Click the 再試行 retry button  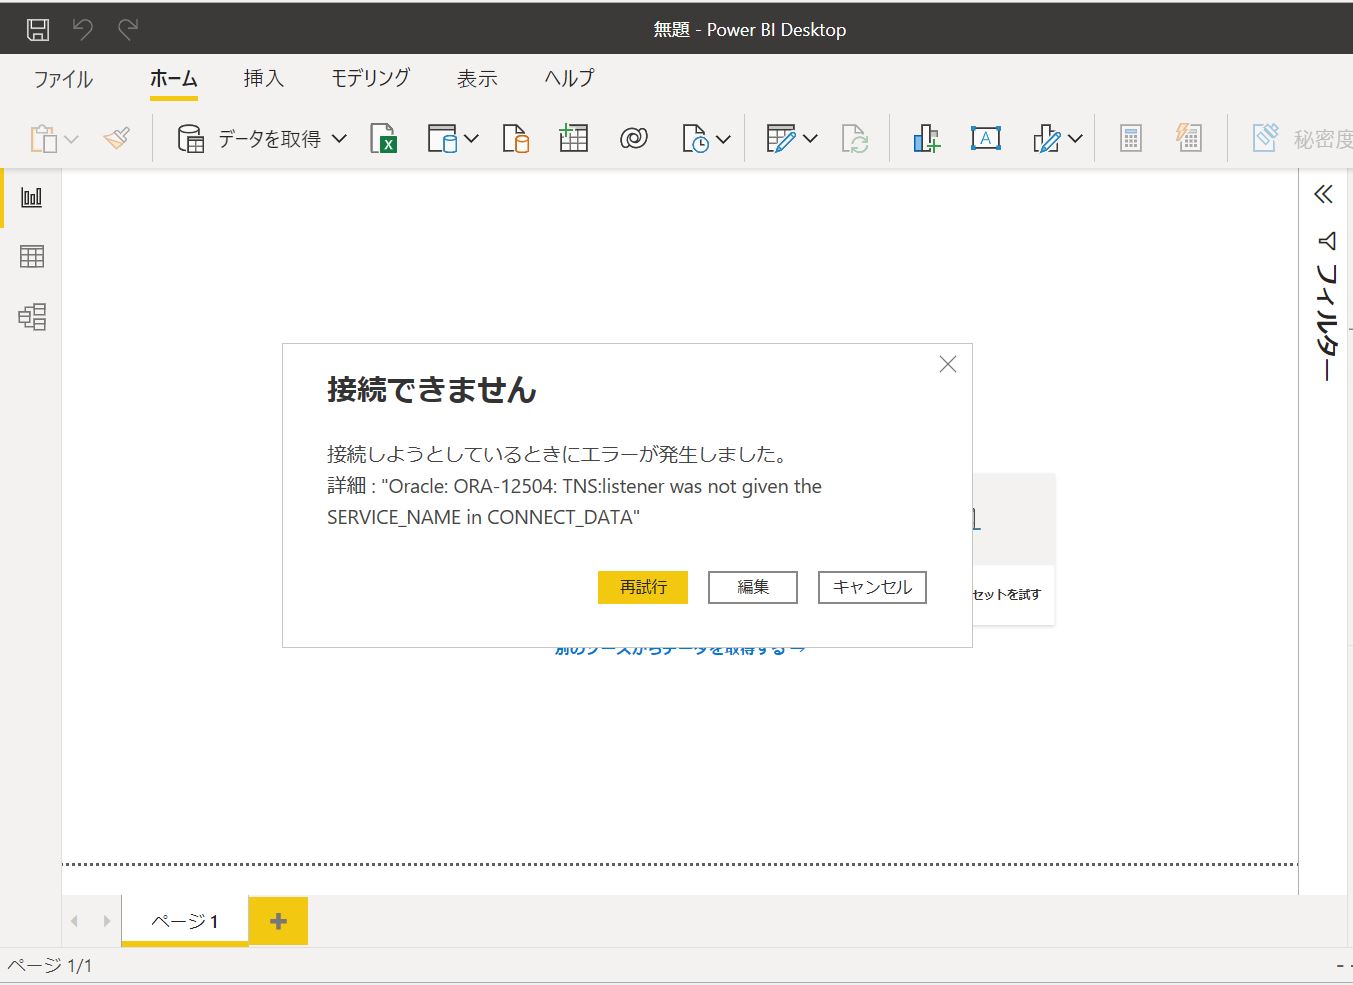[642, 587]
